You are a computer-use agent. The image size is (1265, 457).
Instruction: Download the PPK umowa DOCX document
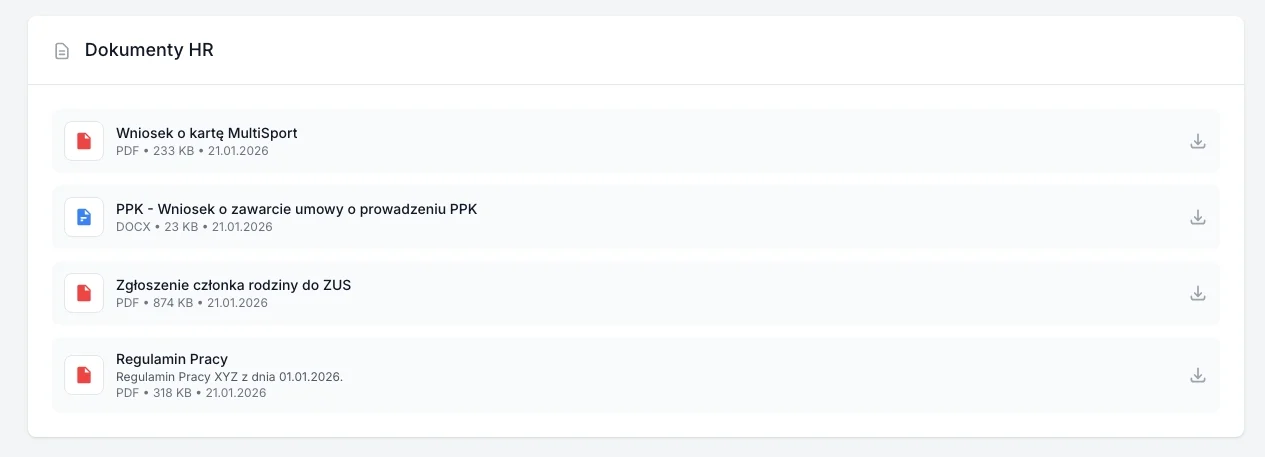(x=1197, y=217)
